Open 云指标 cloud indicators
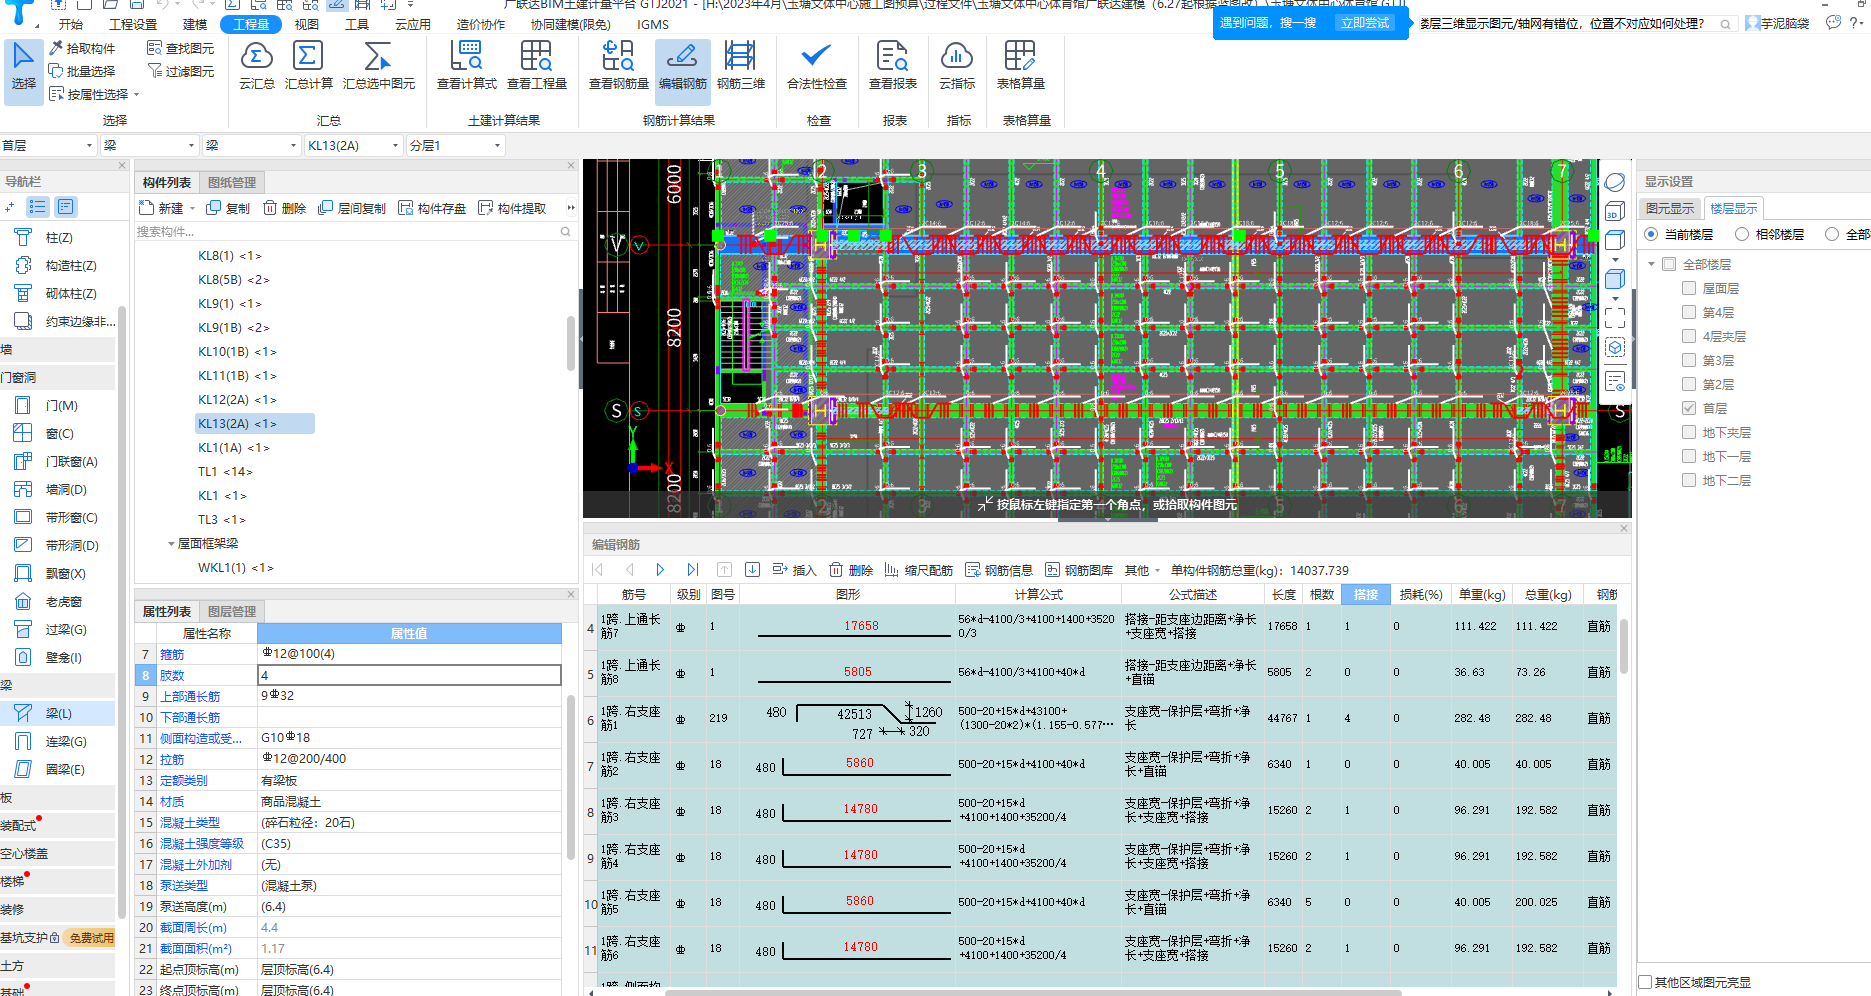This screenshot has width=1871, height=996. (x=957, y=66)
